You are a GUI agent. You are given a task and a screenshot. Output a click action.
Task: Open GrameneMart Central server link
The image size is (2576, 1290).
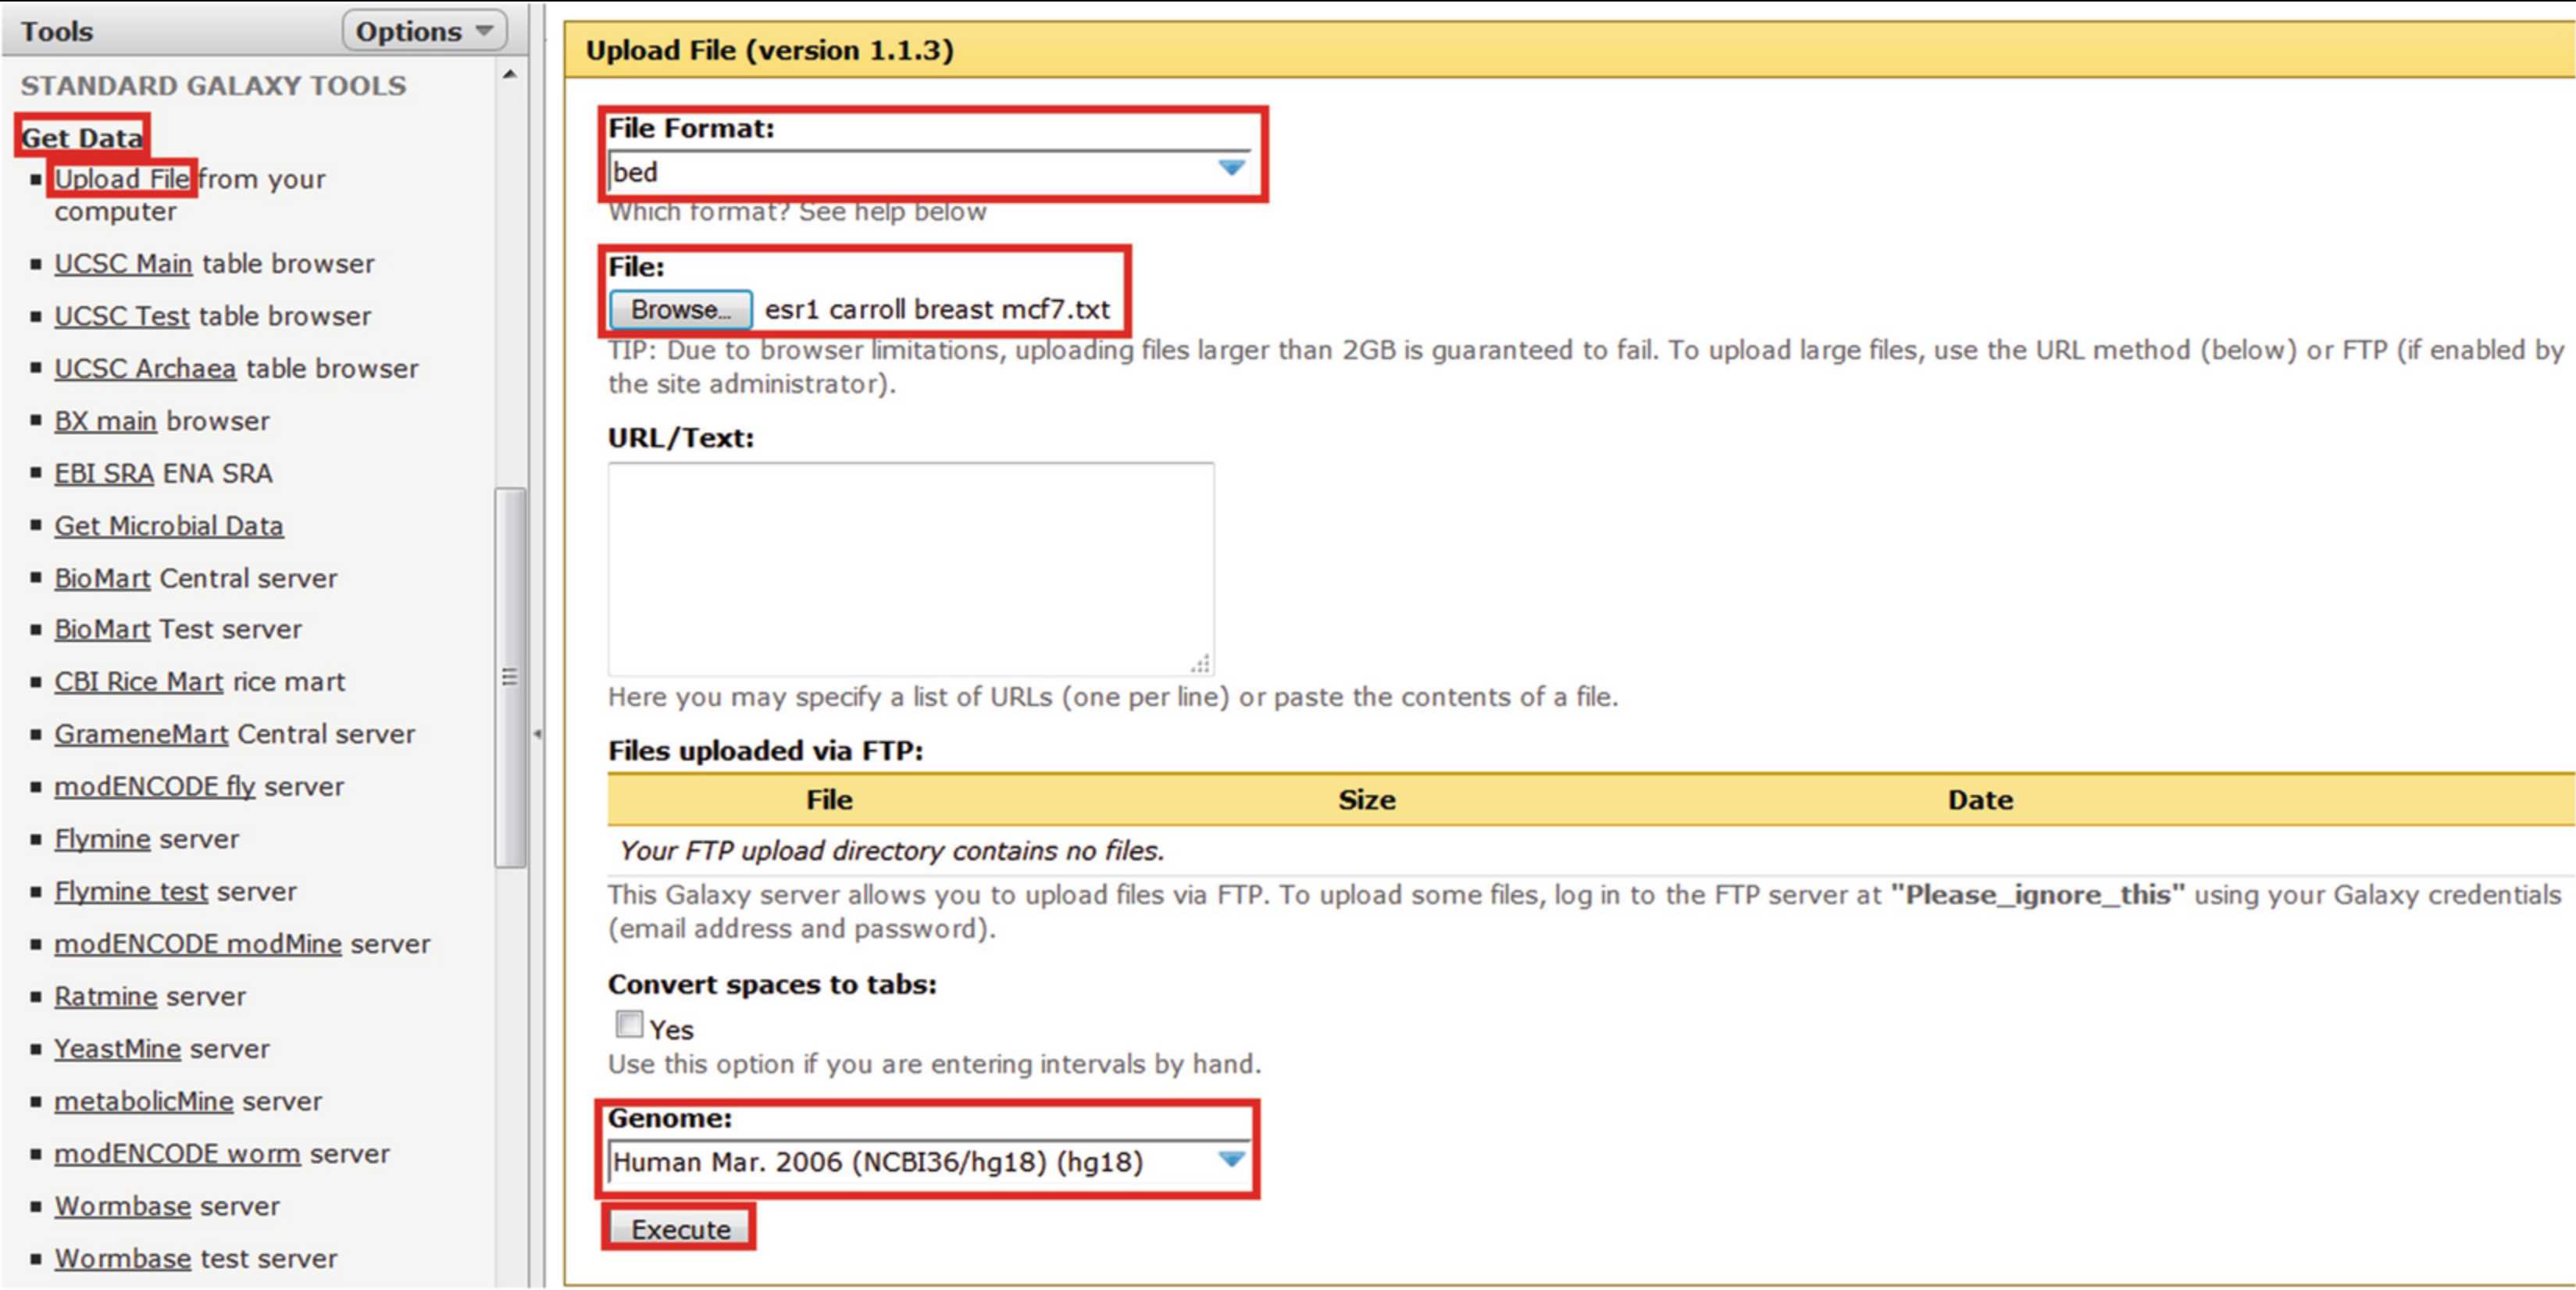(141, 734)
